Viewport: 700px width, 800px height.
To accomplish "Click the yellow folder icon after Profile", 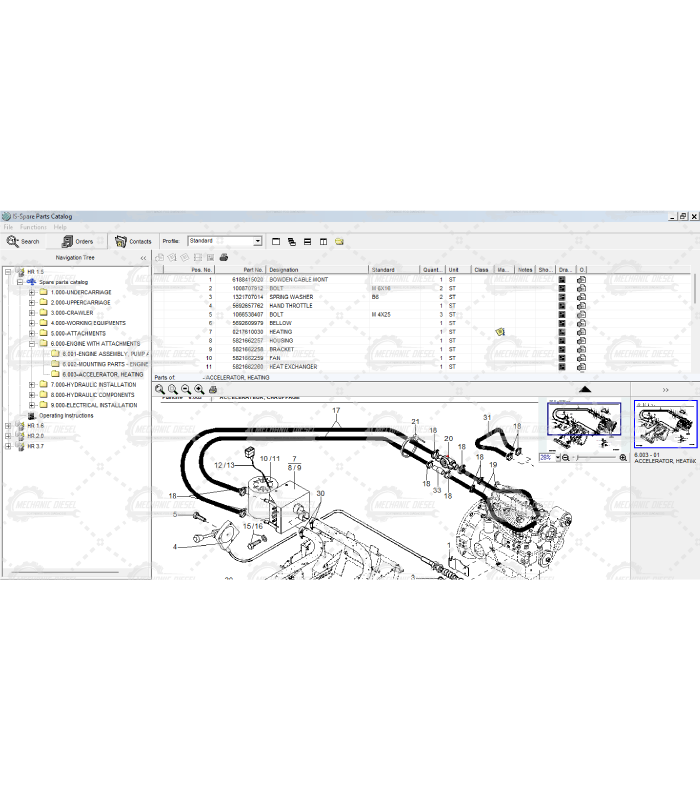I will 340,241.
